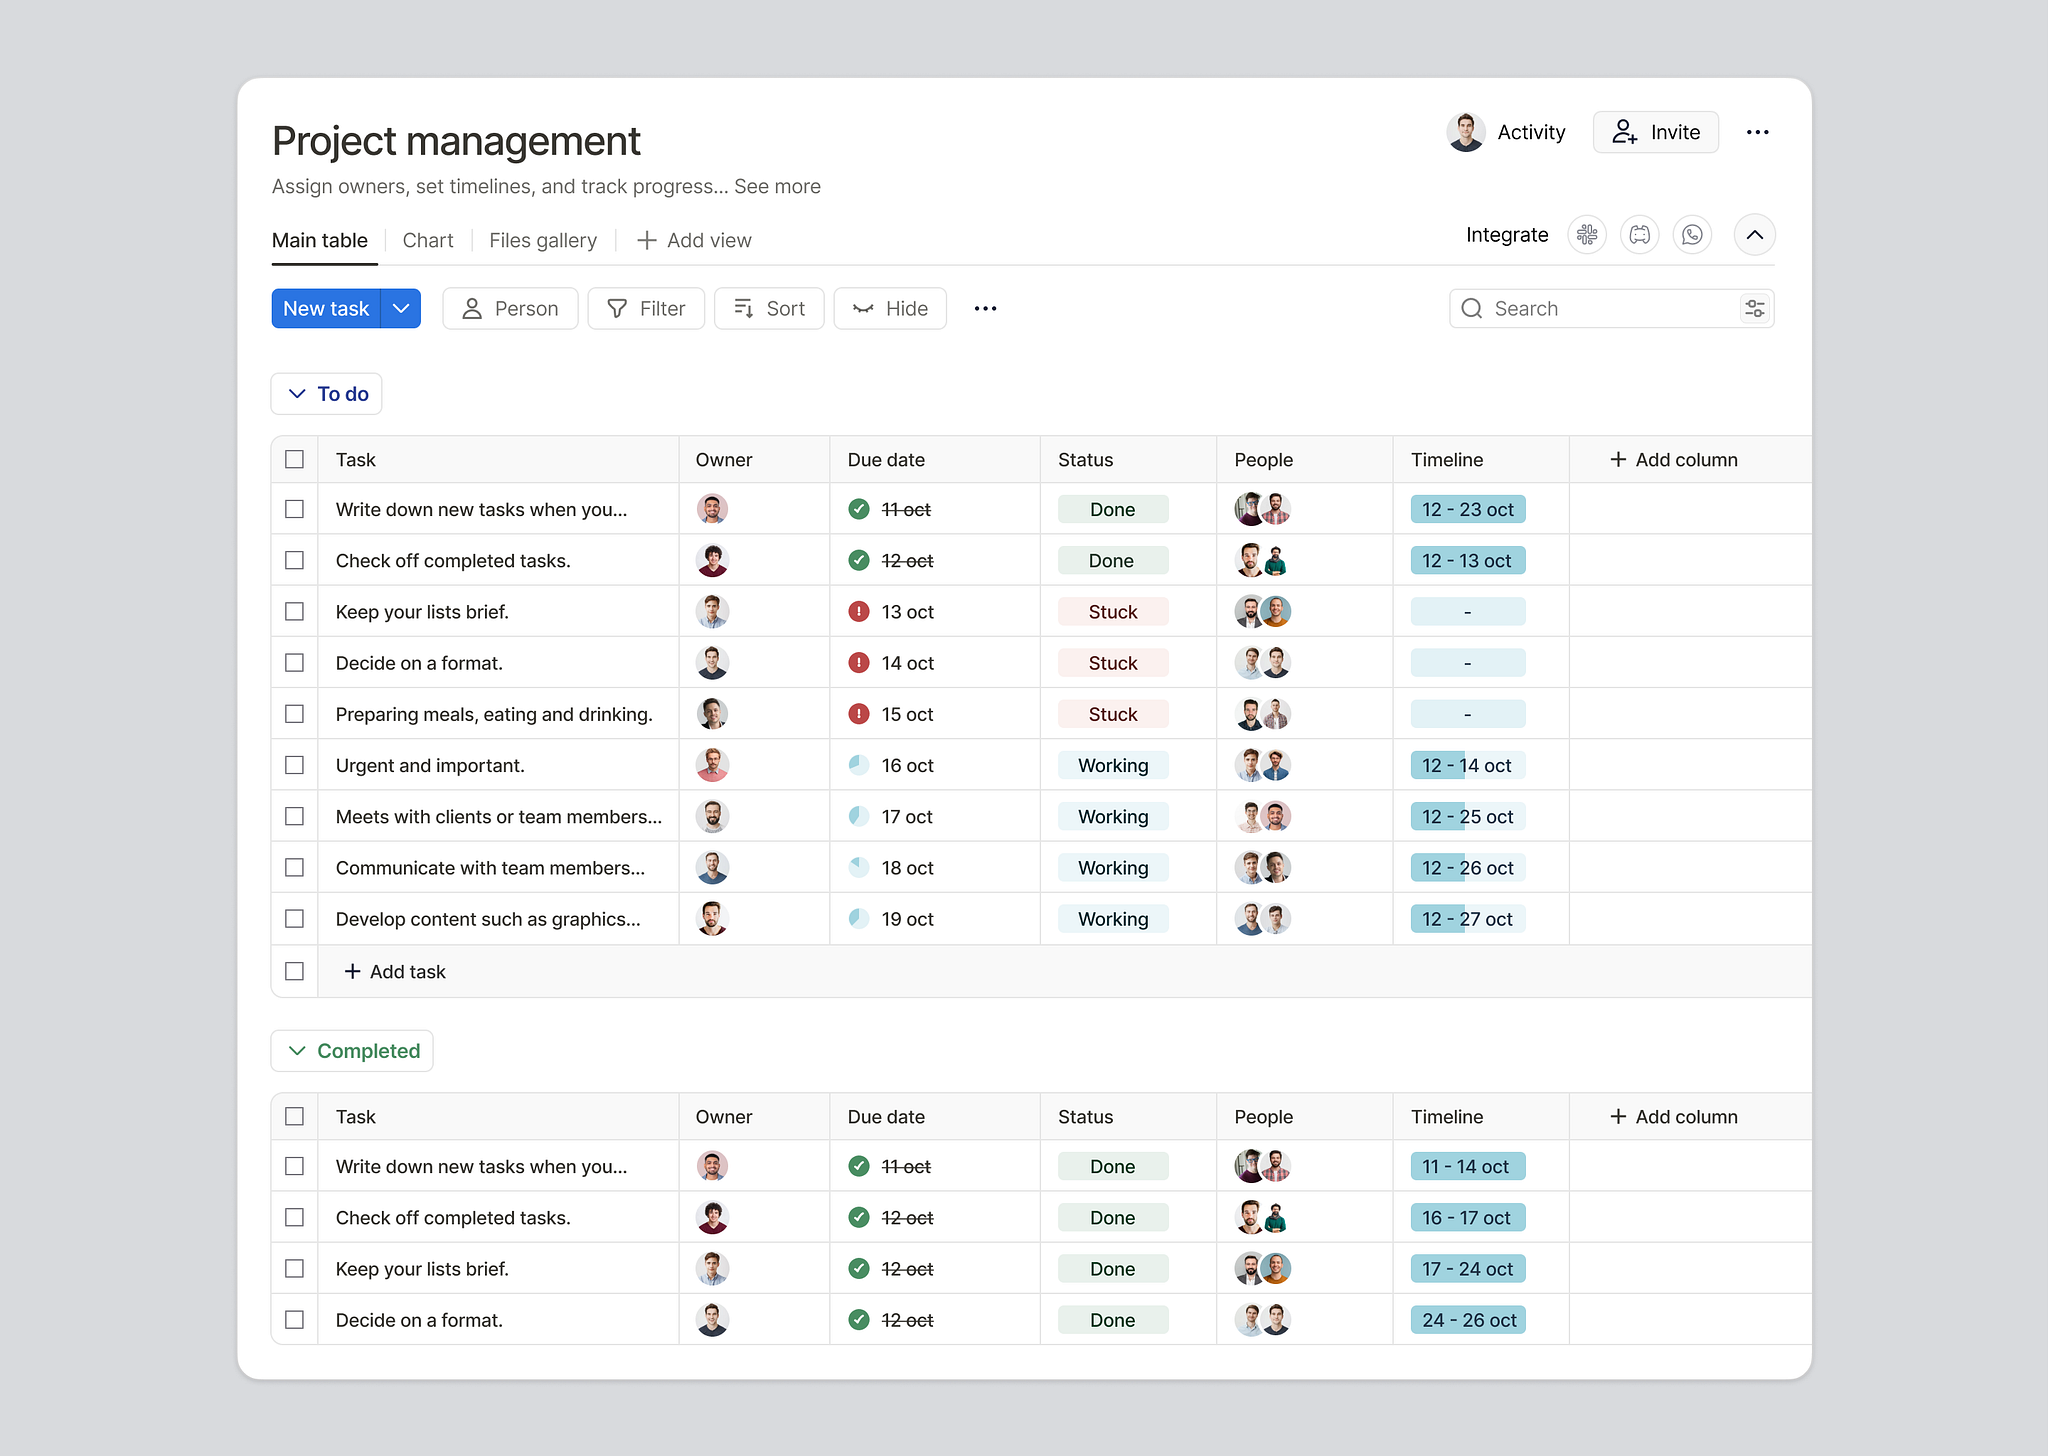
Task: Open the New task dropdown arrow
Action: 401,308
